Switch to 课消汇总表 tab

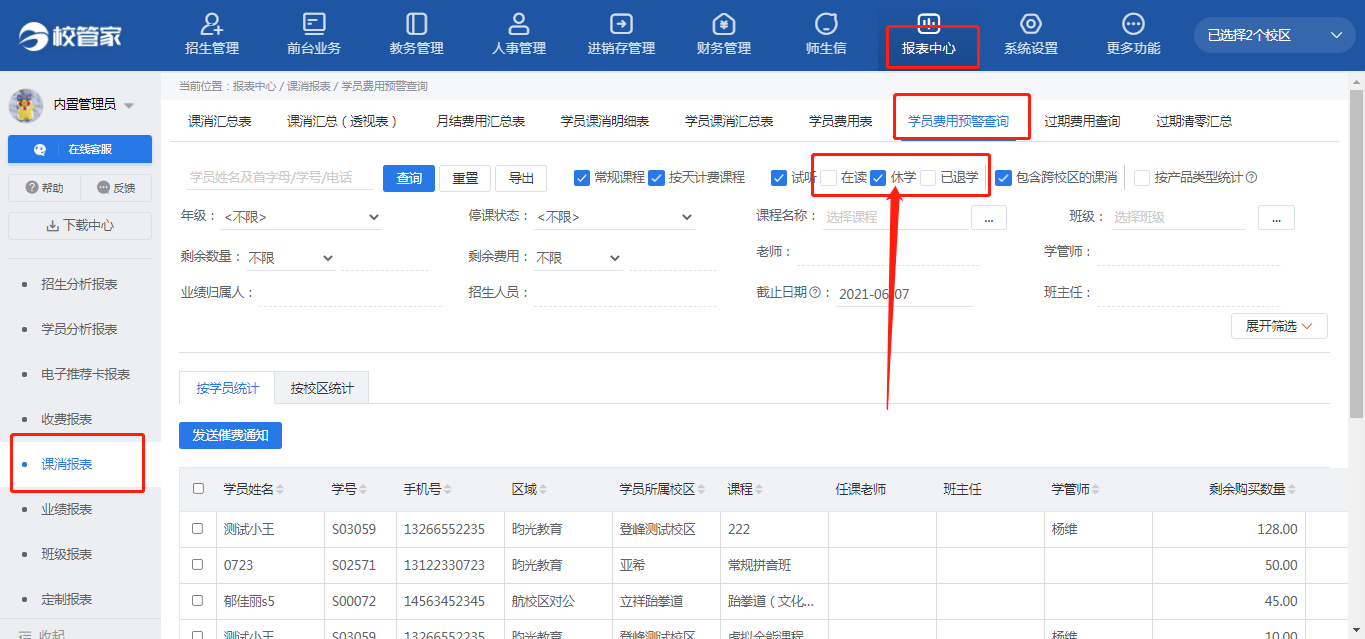(x=220, y=121)
